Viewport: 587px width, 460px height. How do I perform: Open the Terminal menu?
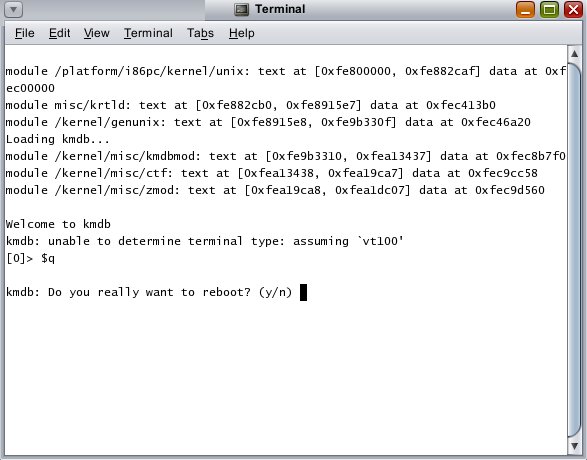click(x=148, y=33)
